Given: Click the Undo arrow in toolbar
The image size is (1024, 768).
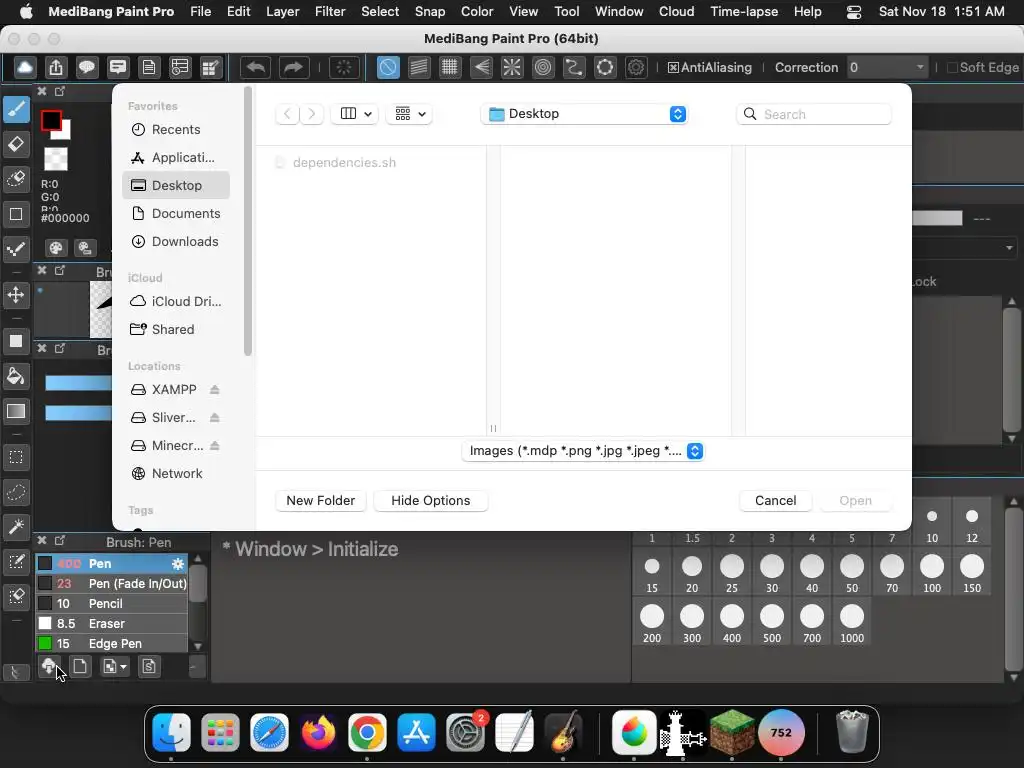Looking at the screenshot, I should coord(255,67).
